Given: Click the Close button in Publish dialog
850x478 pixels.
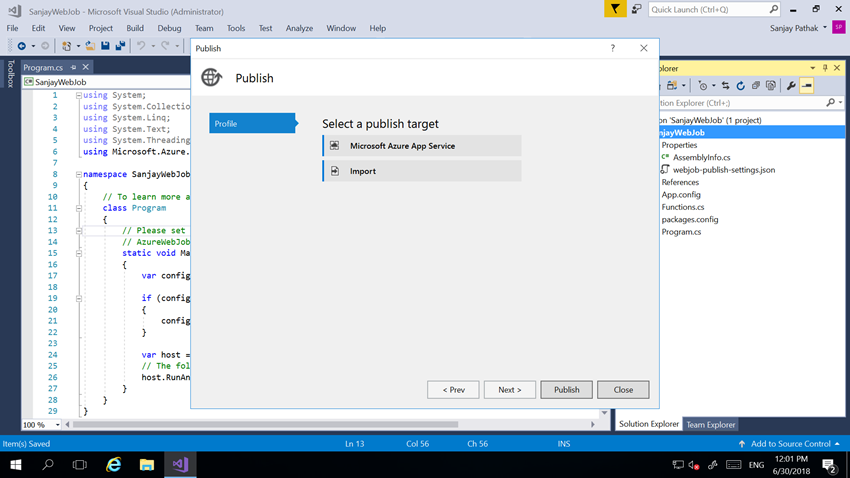Looking at the screenshot, I should pos(623,390).
